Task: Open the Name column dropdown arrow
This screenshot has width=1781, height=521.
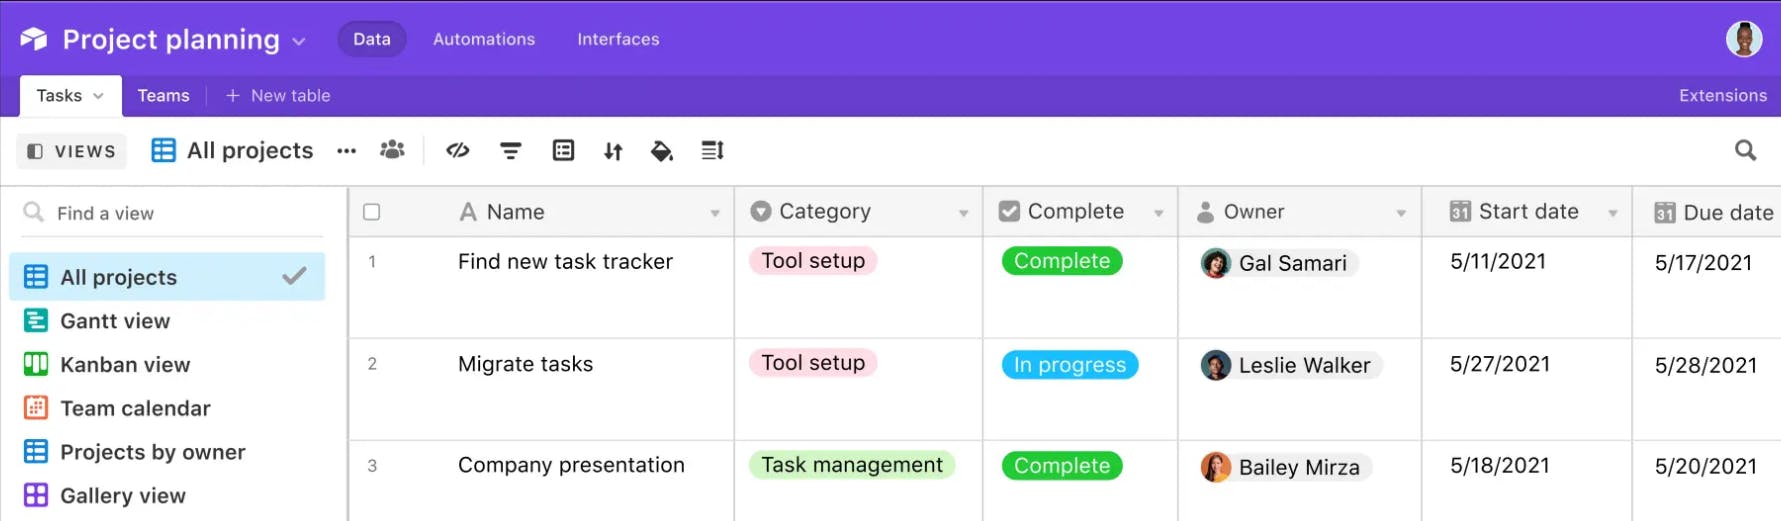Action: pos(715,213)
